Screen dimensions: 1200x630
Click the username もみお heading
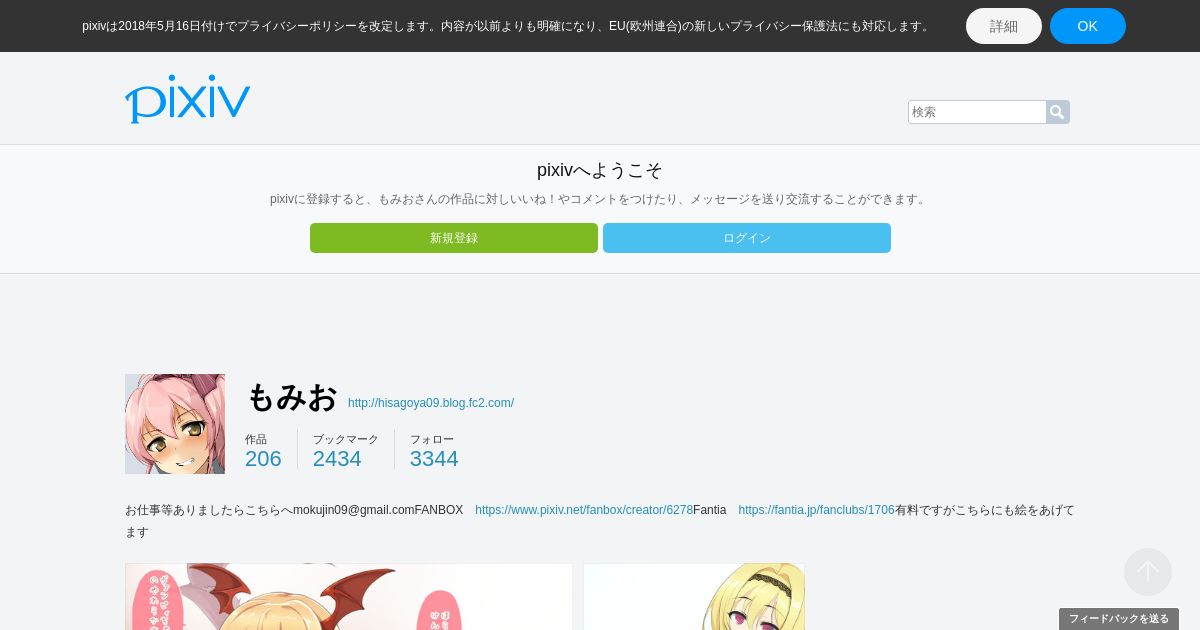pos(292,397)
